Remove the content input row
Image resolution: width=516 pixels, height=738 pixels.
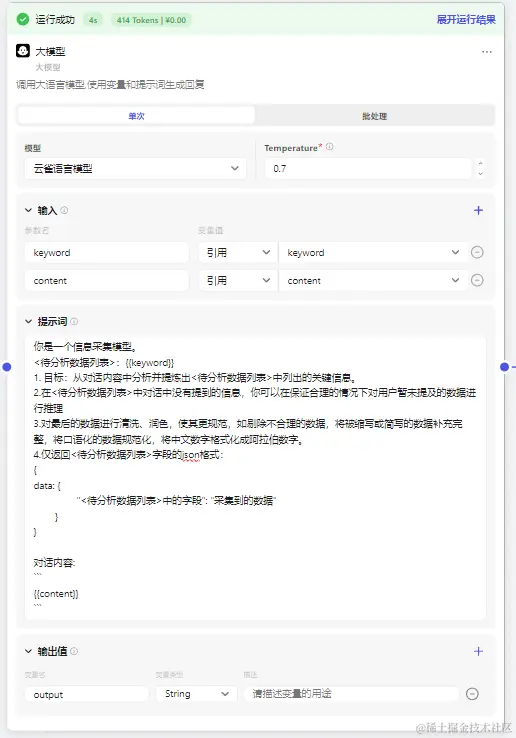click(x=477, y=281)
